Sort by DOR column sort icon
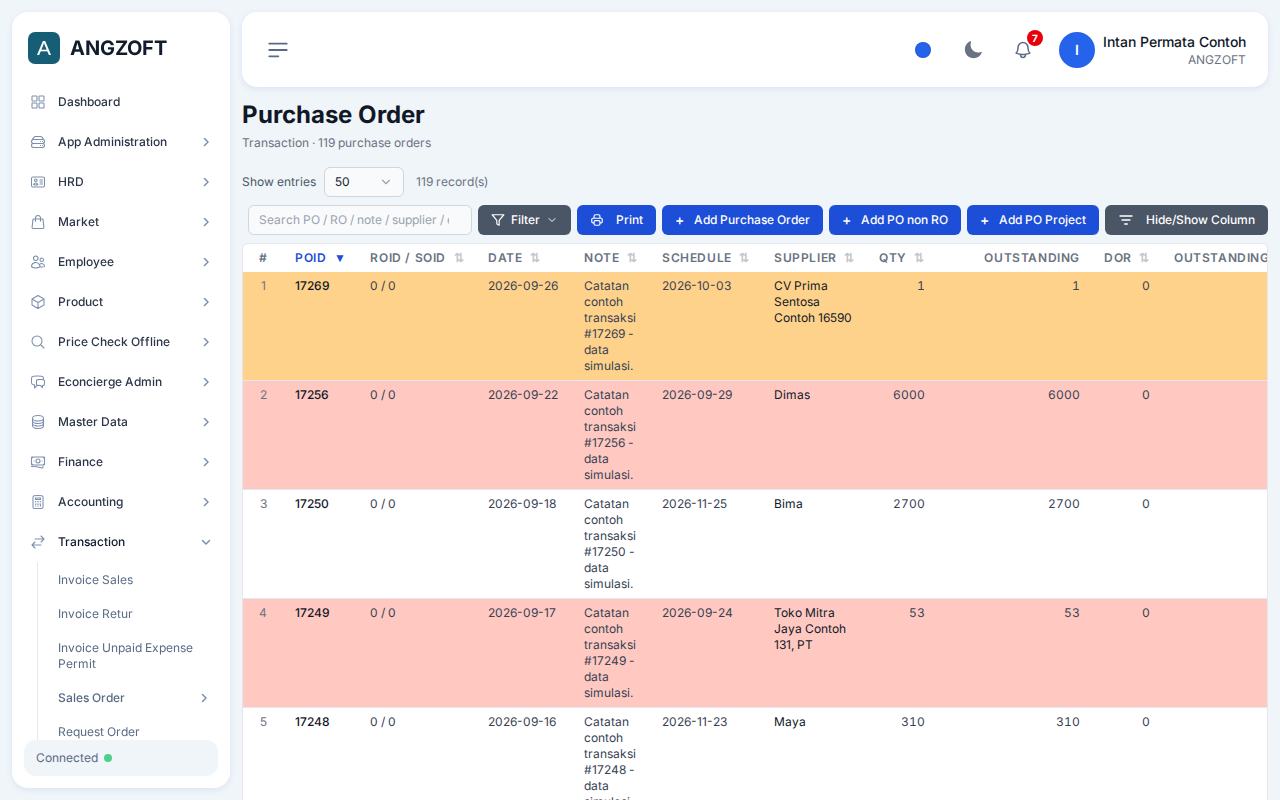This screenshot has height=800, width=1280. coord(1144,258)
